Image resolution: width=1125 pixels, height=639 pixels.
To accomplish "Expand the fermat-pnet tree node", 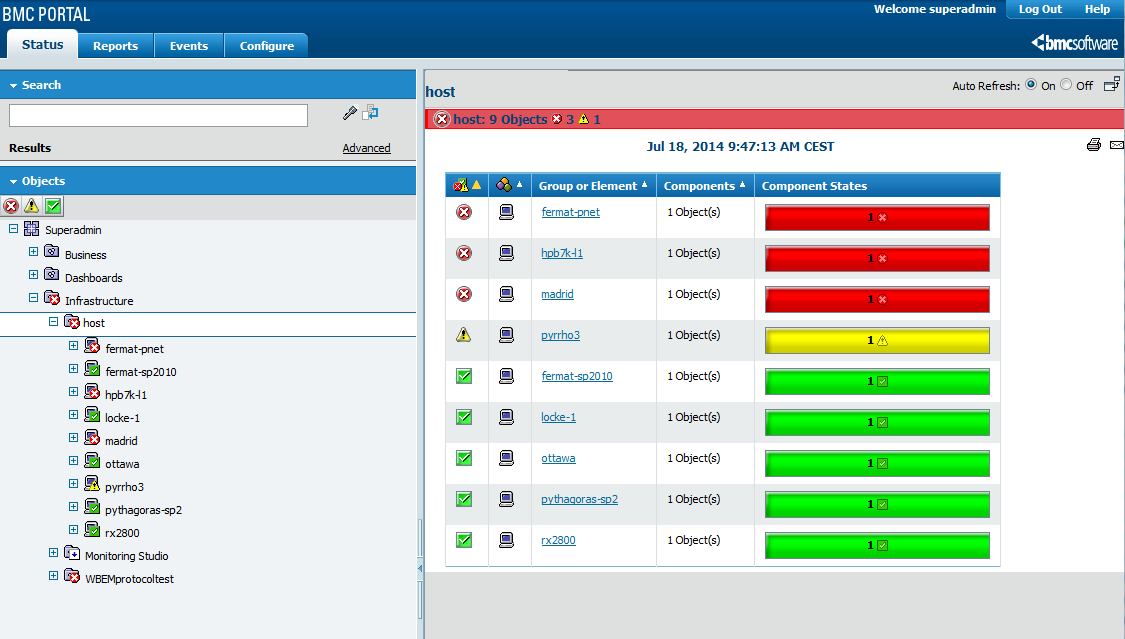I will (x=73, y=346).
